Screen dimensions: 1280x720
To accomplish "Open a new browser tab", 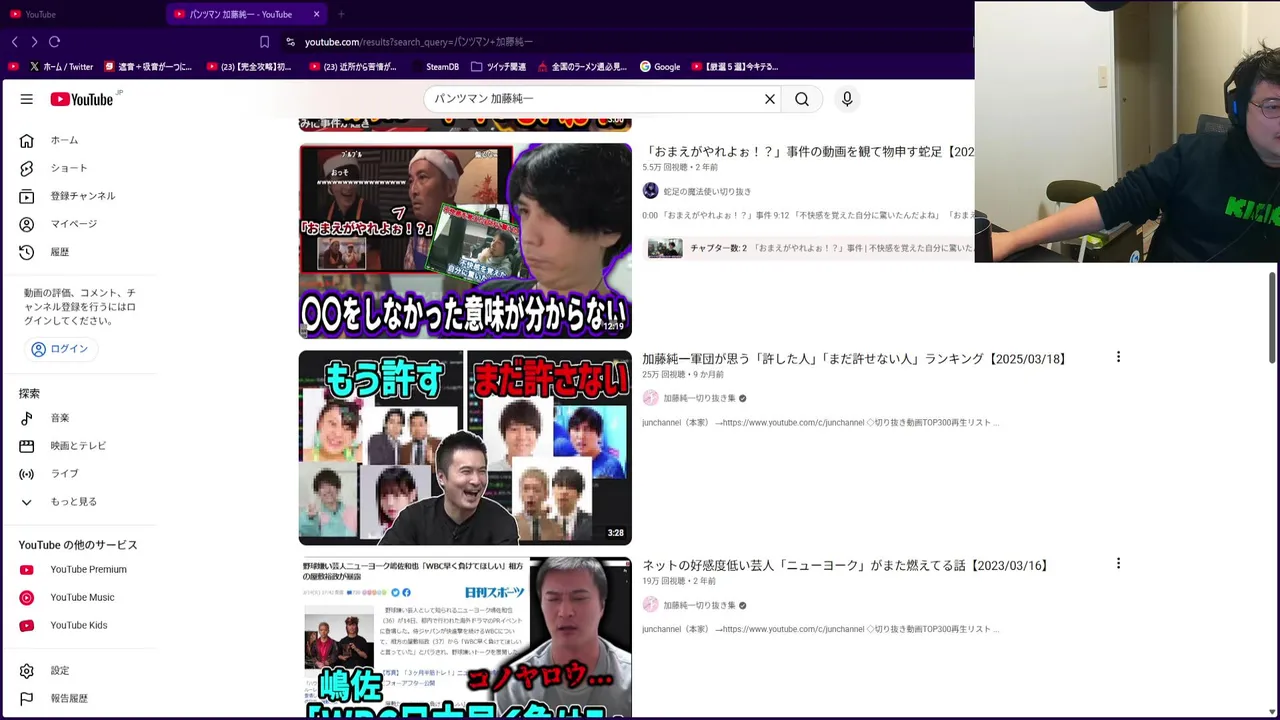I will [x=341, y=14].
